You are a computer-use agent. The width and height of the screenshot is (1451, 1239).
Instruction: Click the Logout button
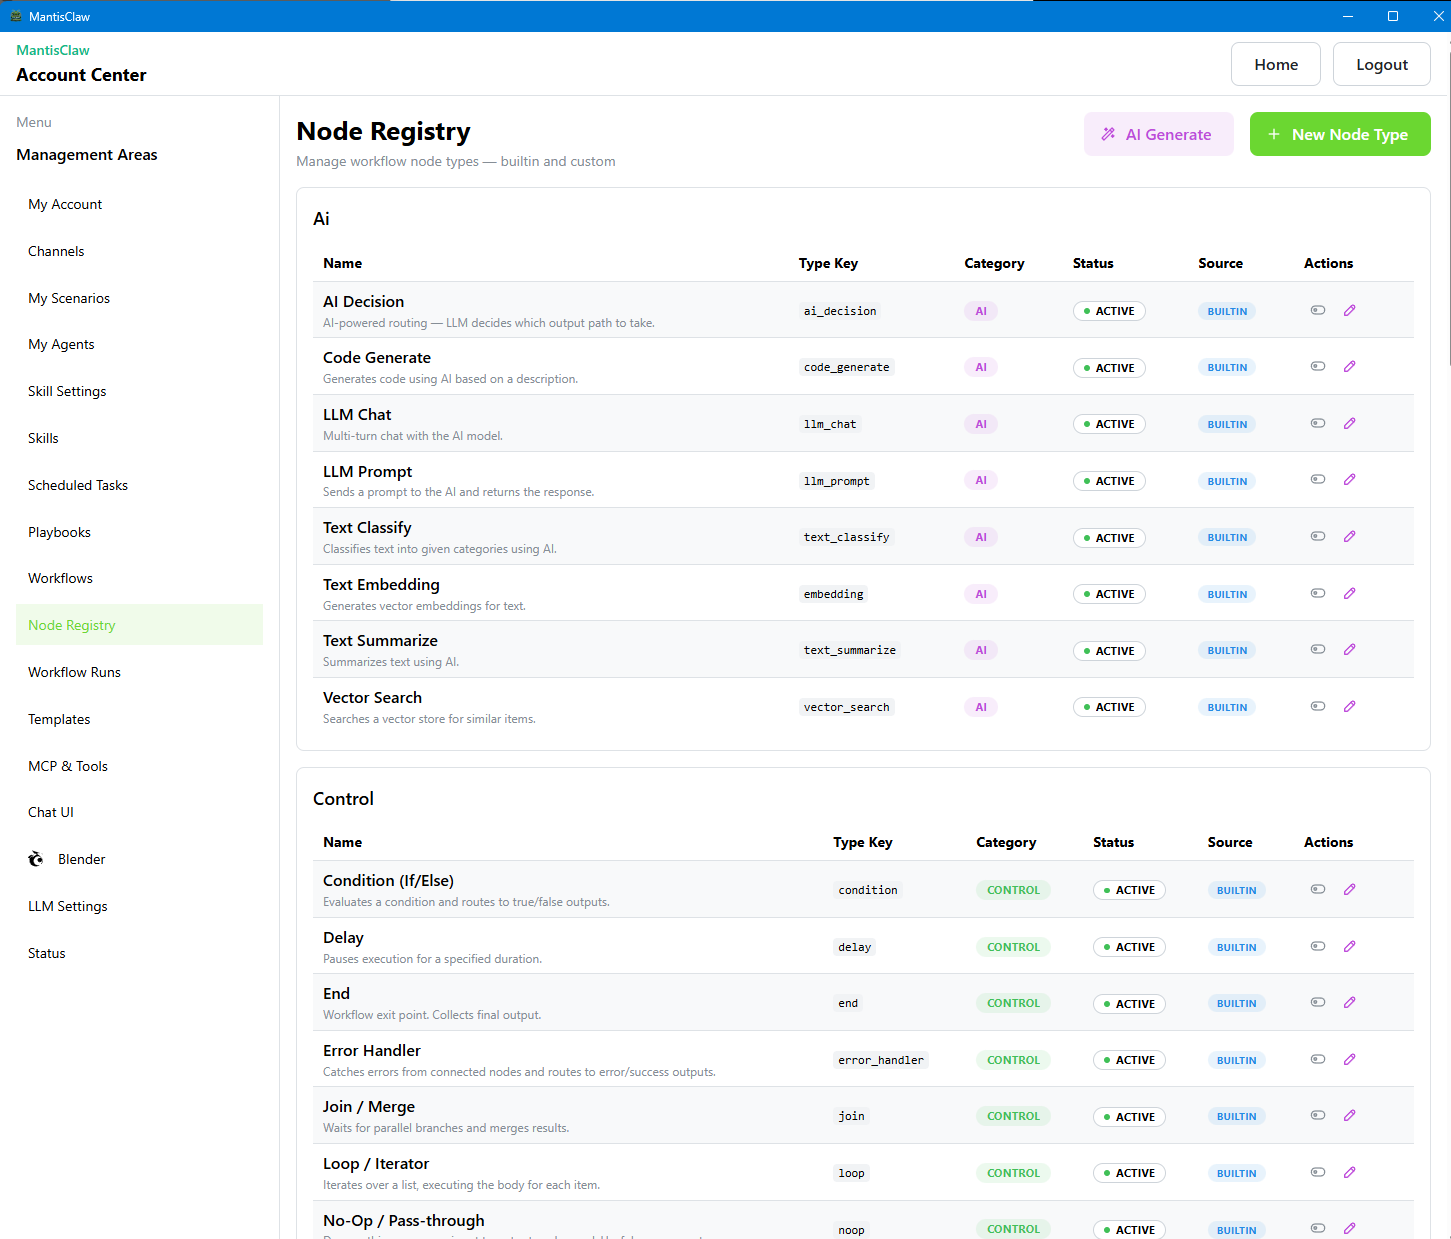(1381, 63)
